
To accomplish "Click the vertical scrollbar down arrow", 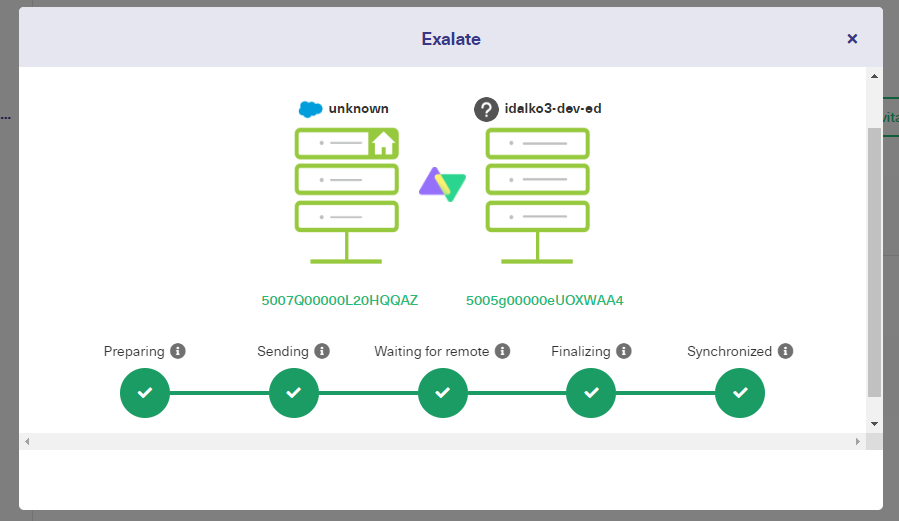I will pyautogui.click(x=874, y=424).
